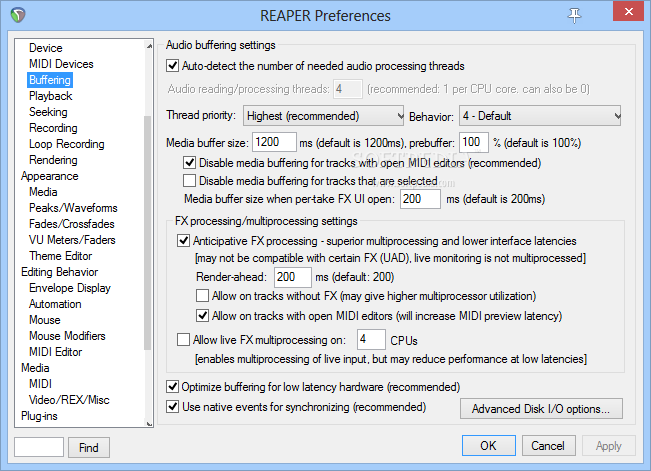Image resolution: width=651 pixels, height=471 pixels.
Task: Click the OK button
Action: coord(489,446)
